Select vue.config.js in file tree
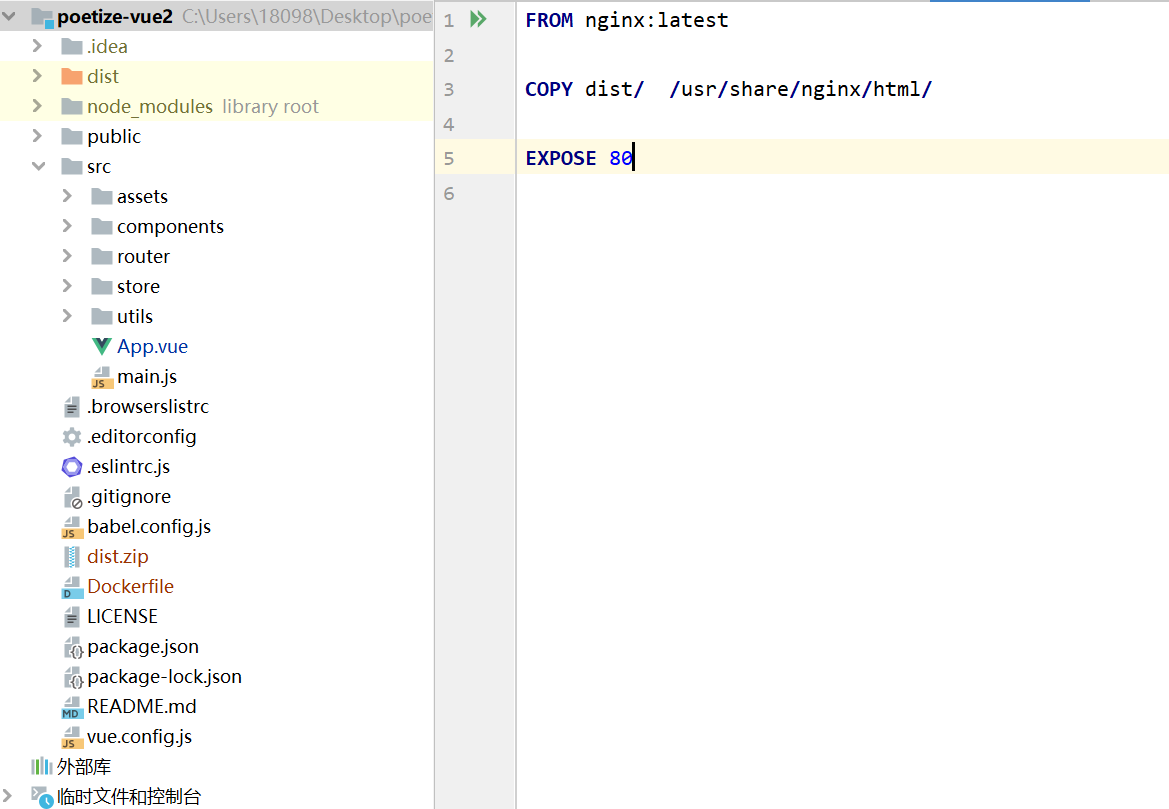The image size is (1169, 809). (x=139, y=737)
